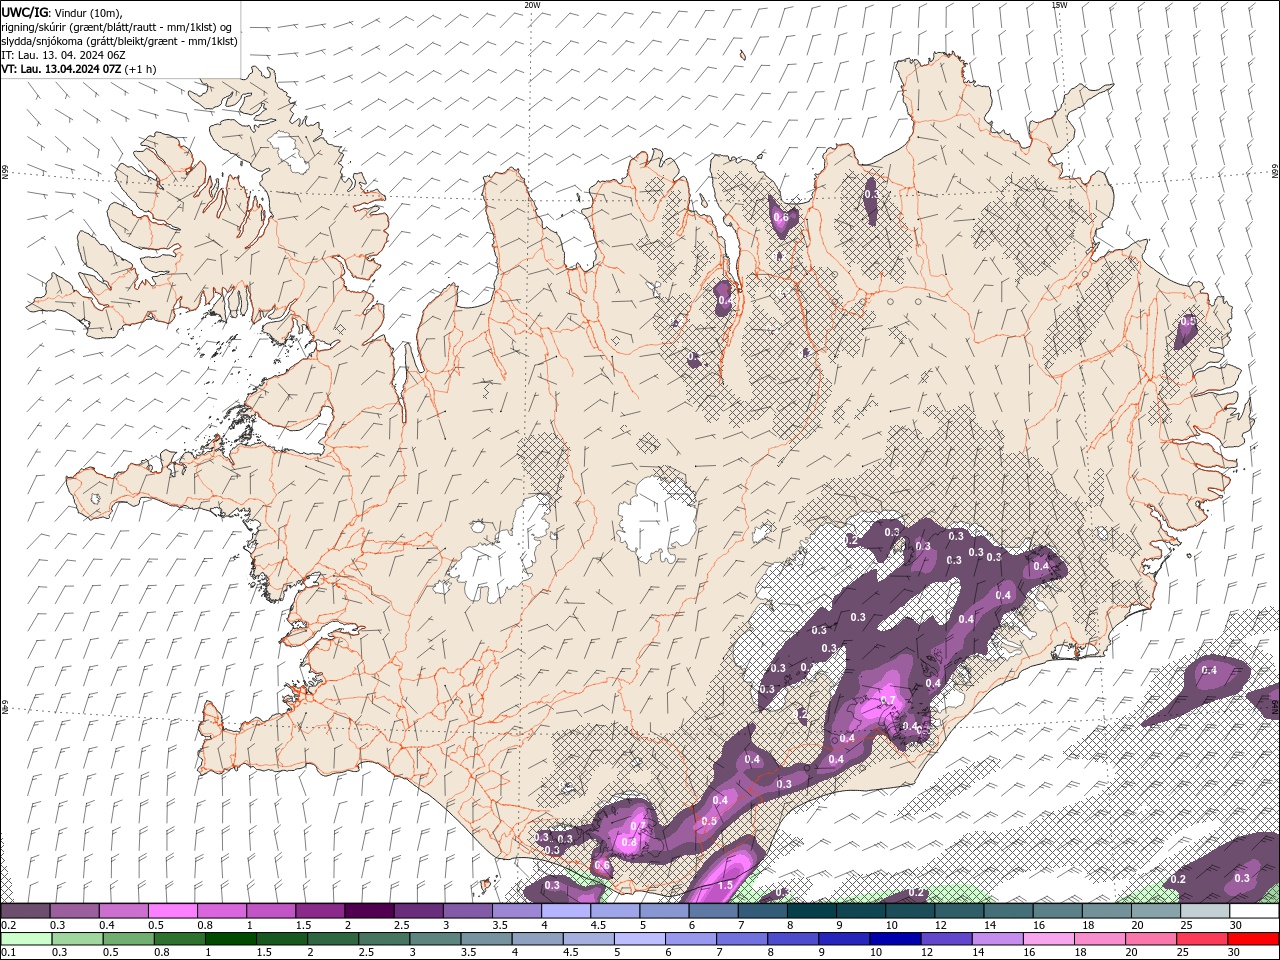1280x960 pixels.
Task: Click the '15W' longitude label at top
Action: [1059, 5]
